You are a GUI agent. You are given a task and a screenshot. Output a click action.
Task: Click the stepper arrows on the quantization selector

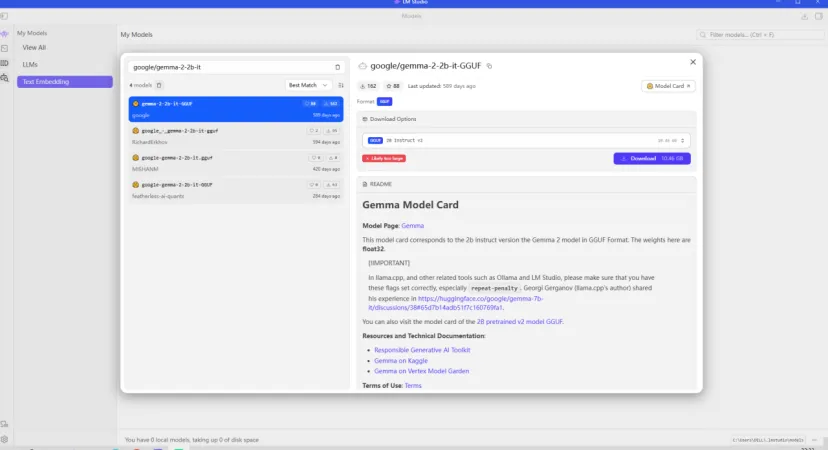[682, 140]
